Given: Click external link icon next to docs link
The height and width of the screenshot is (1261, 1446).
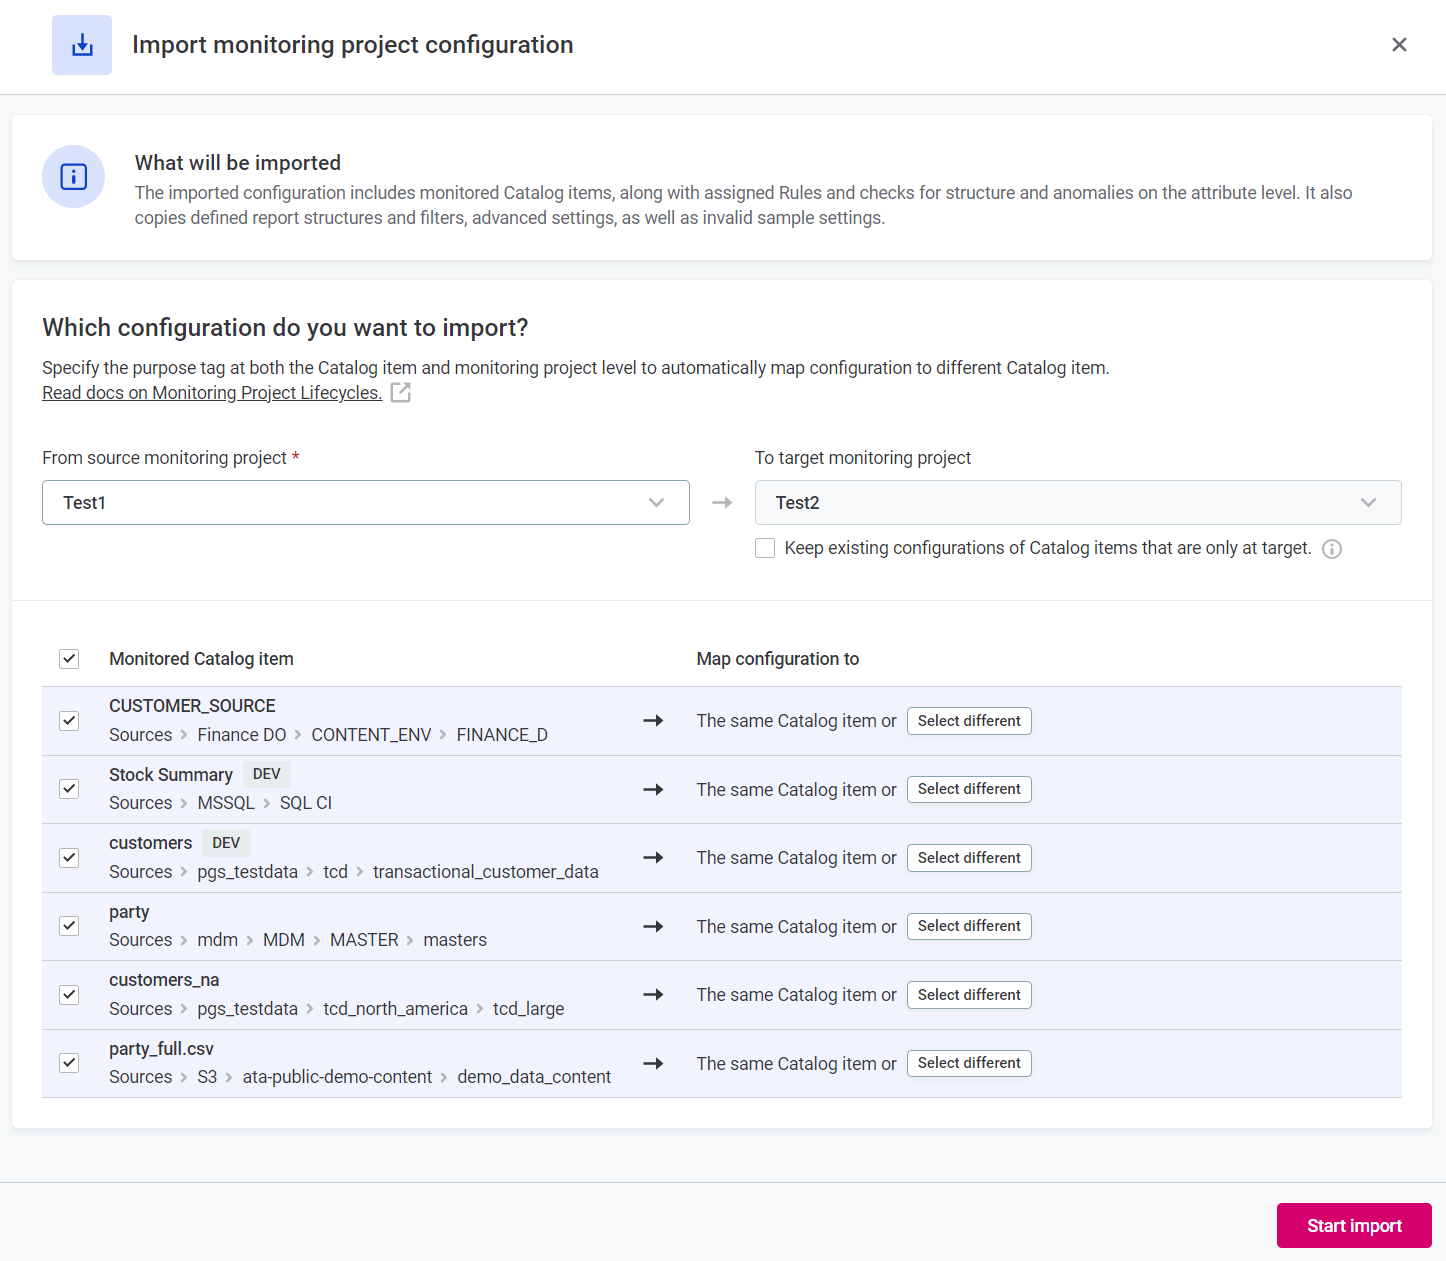Looking at the screenshot, I should tap(401, 393).
